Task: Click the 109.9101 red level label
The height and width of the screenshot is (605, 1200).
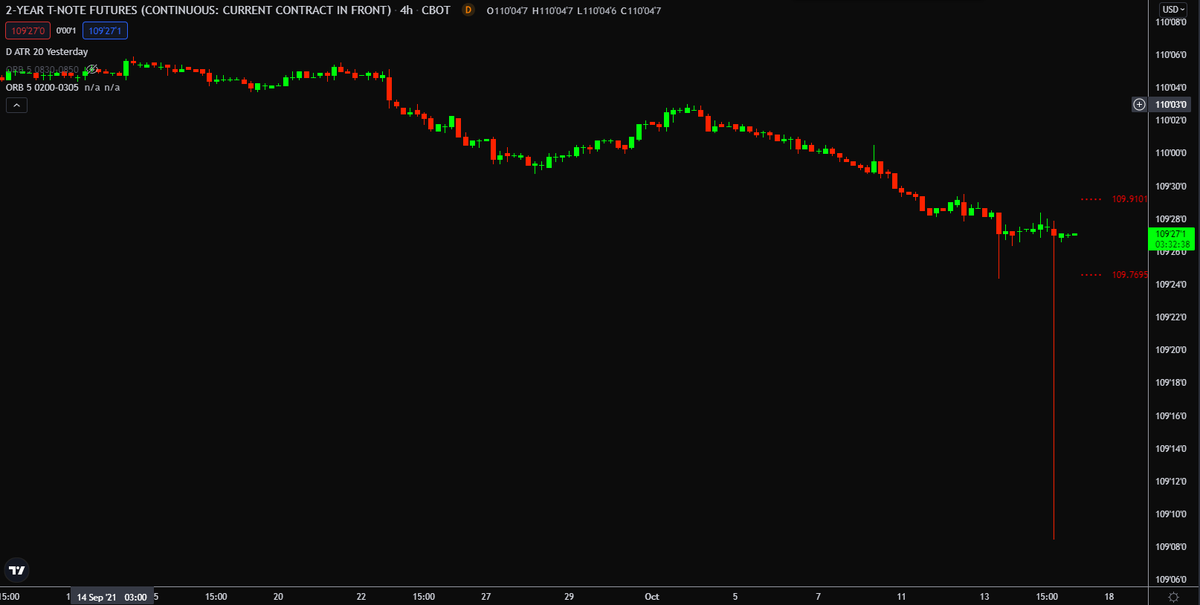Action: tap(1129, 199)
